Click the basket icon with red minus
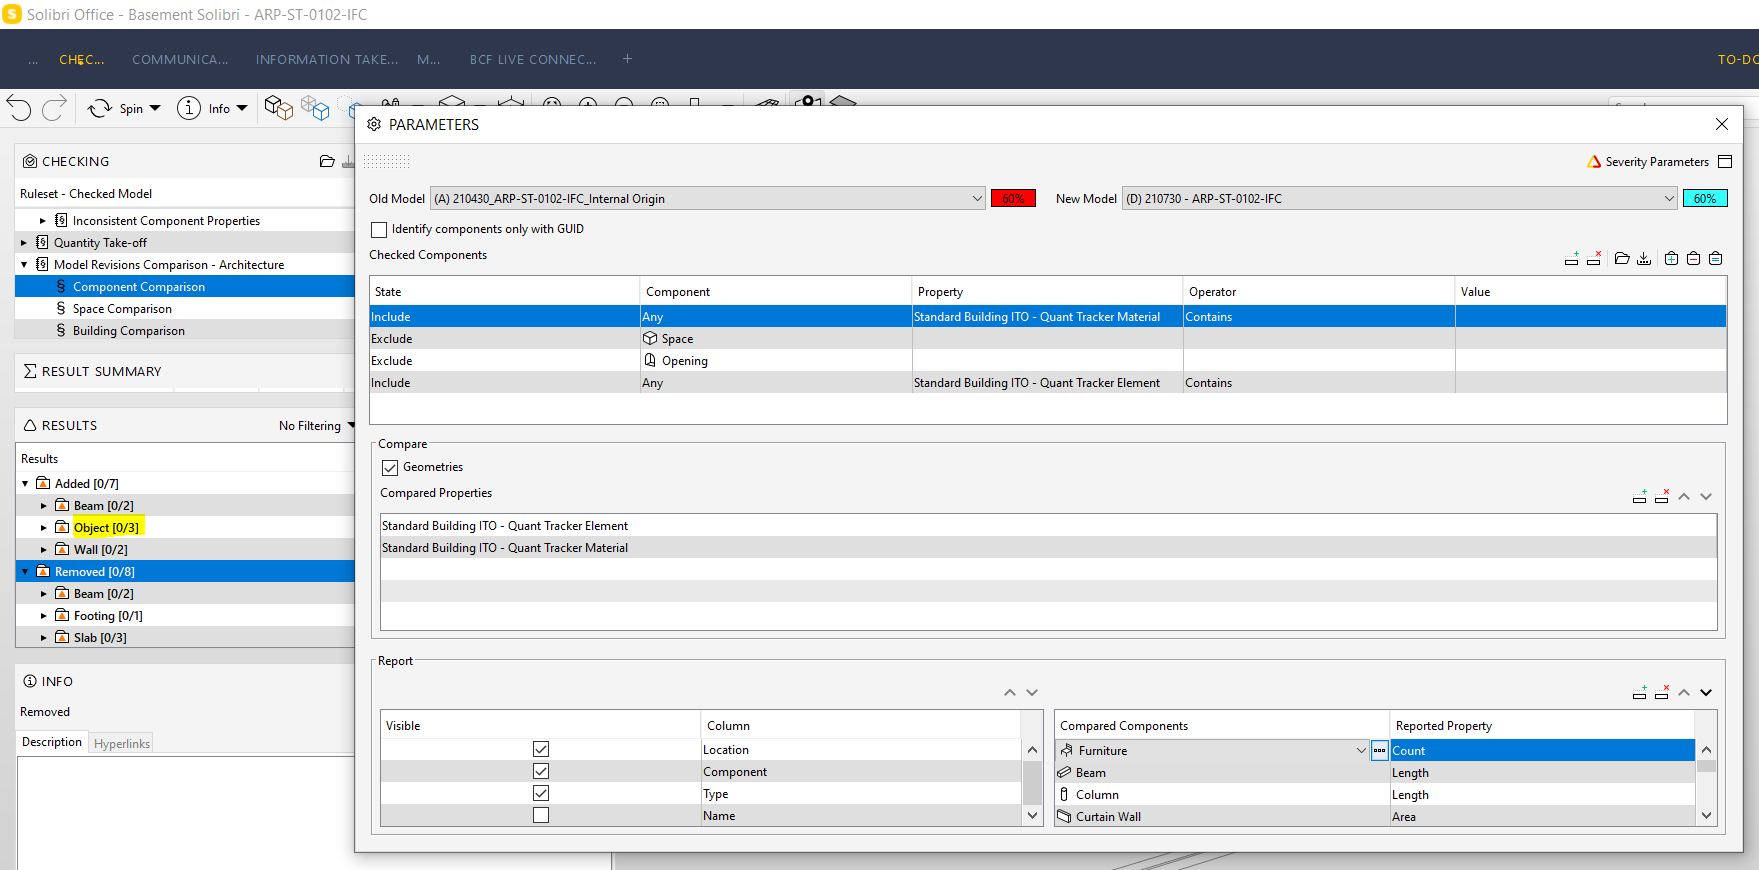 (1693, 259)
